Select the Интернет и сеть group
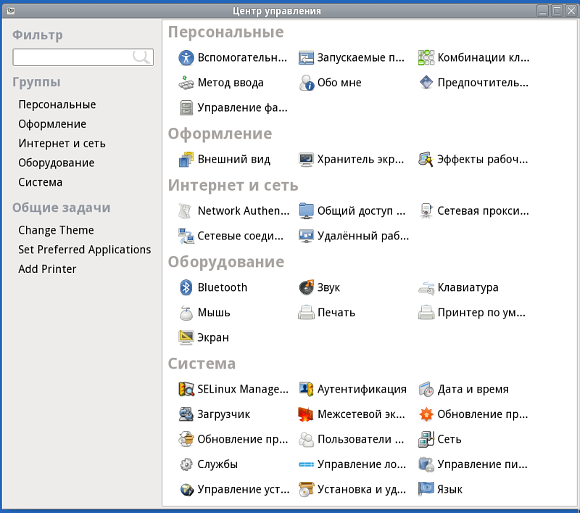Screen dimensions: 580x513 tap(62, 144)
